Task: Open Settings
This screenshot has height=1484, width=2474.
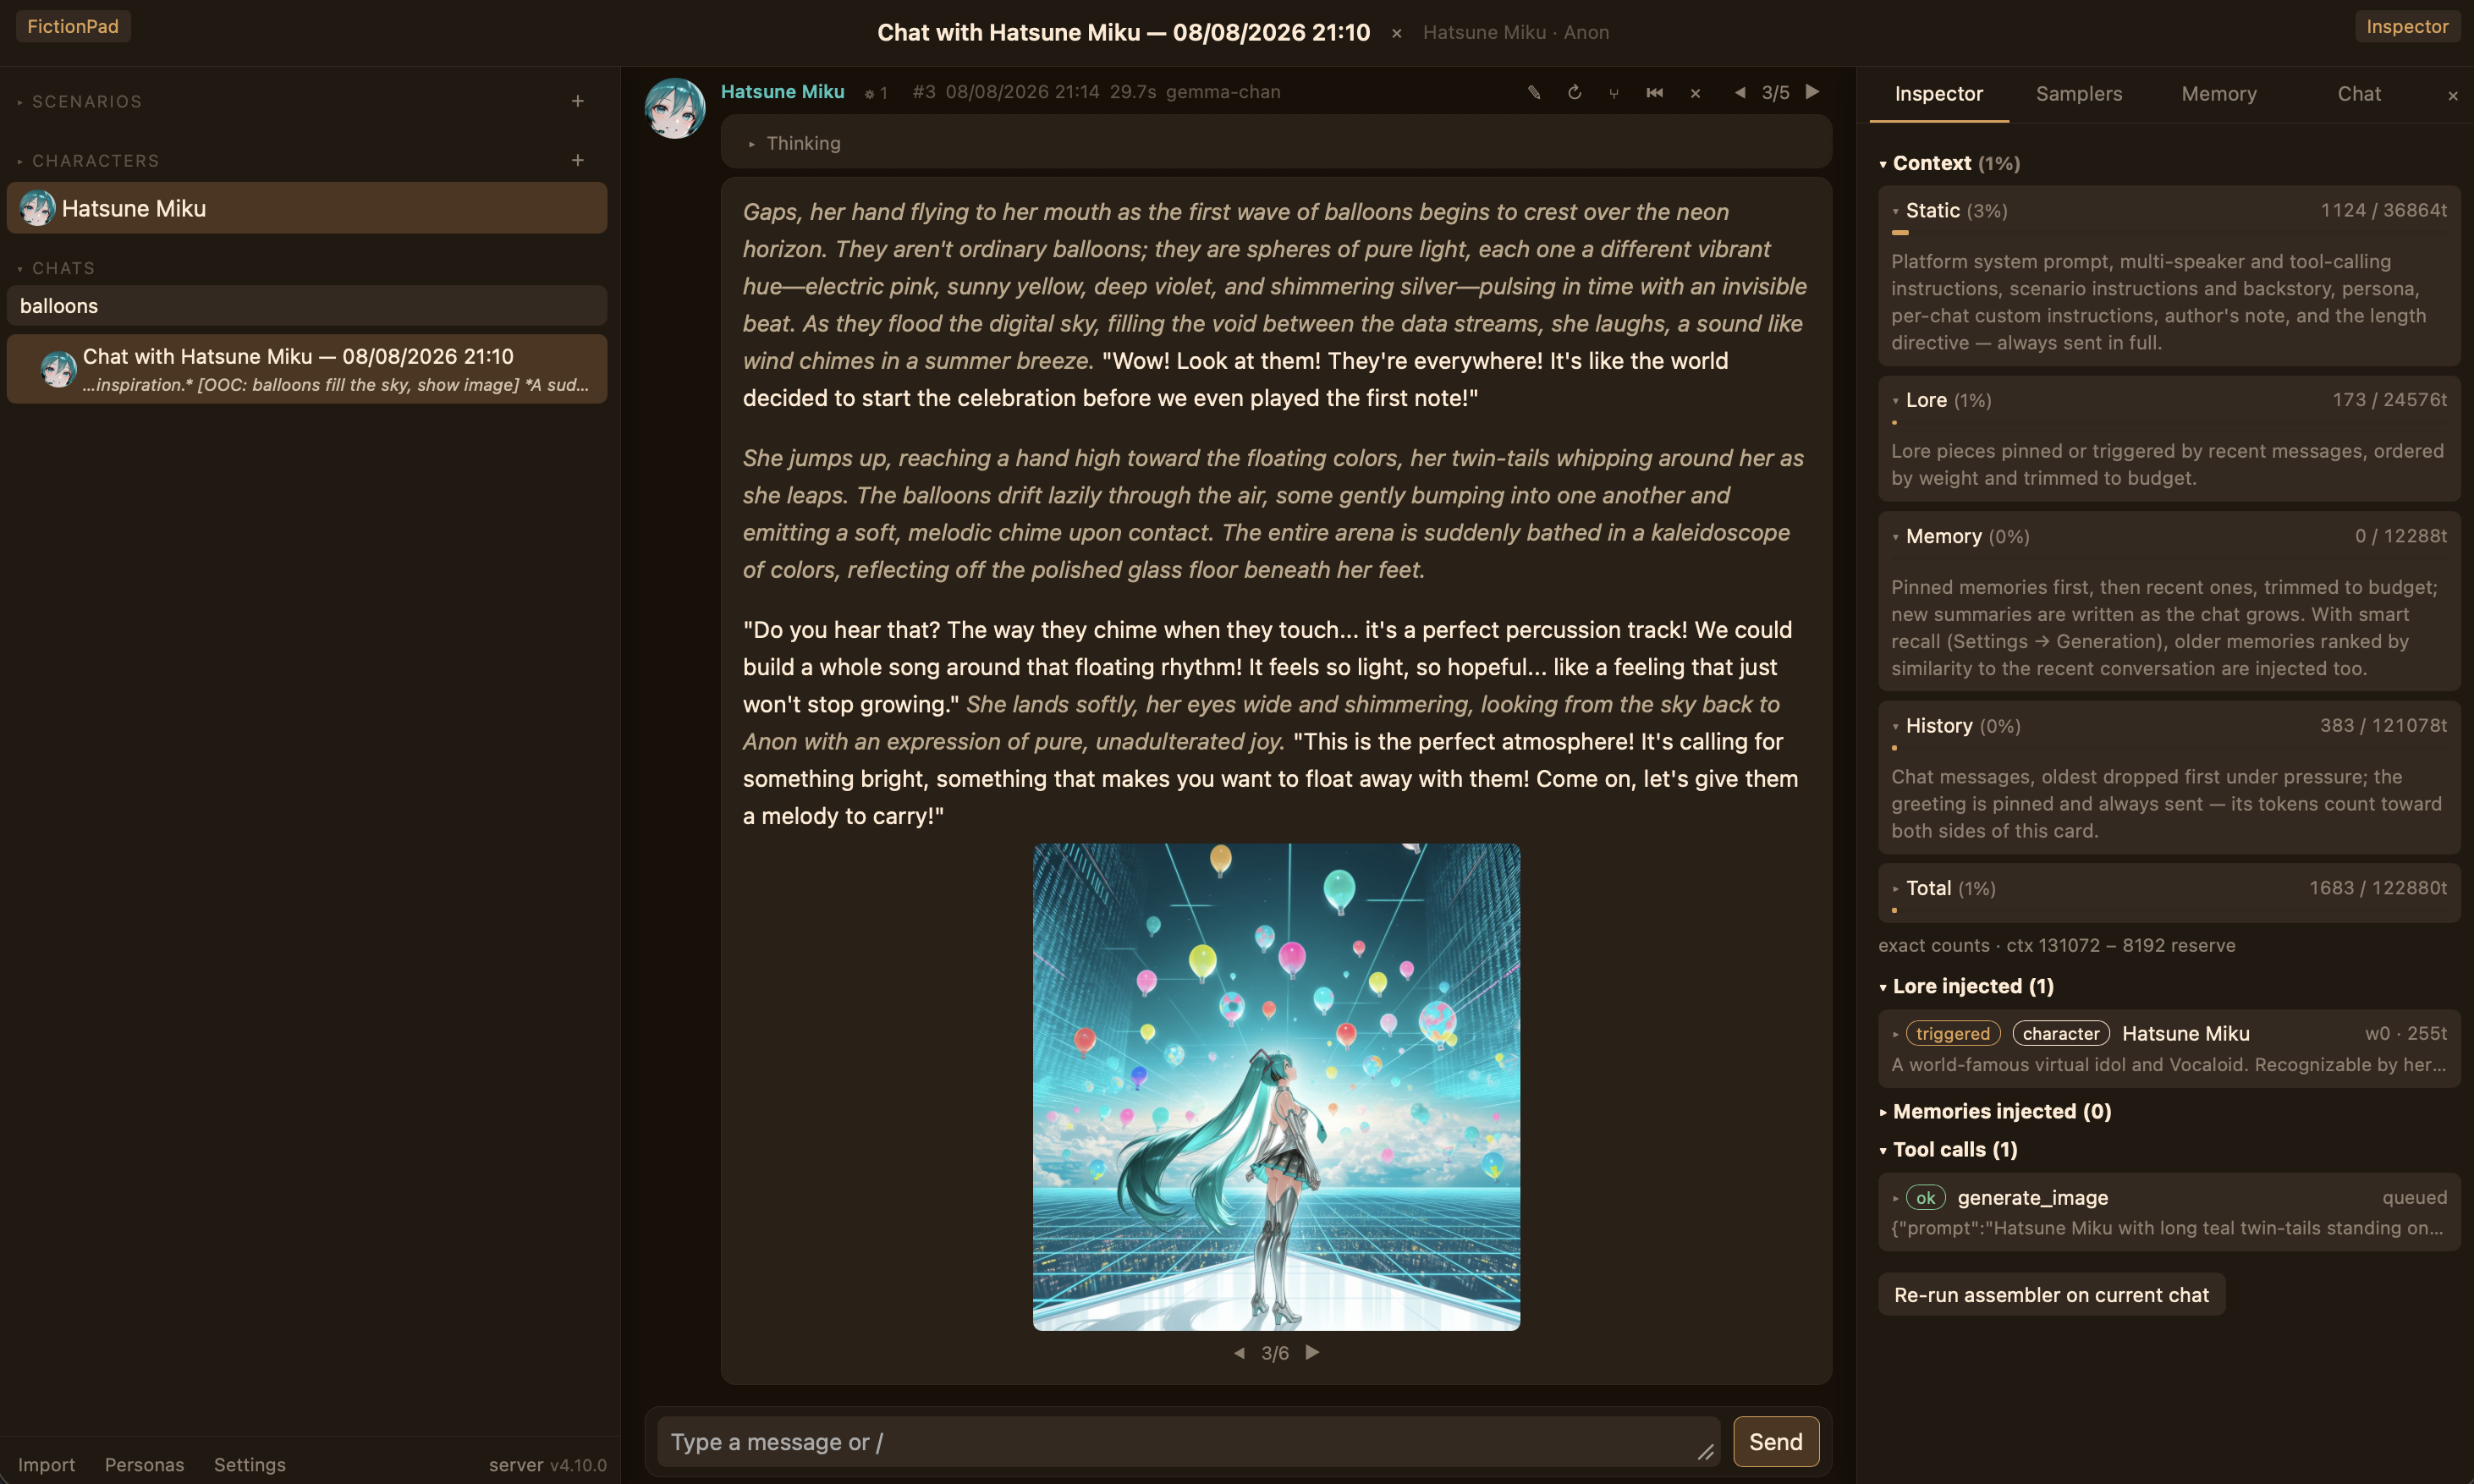Action: [x=250, y=1465]
